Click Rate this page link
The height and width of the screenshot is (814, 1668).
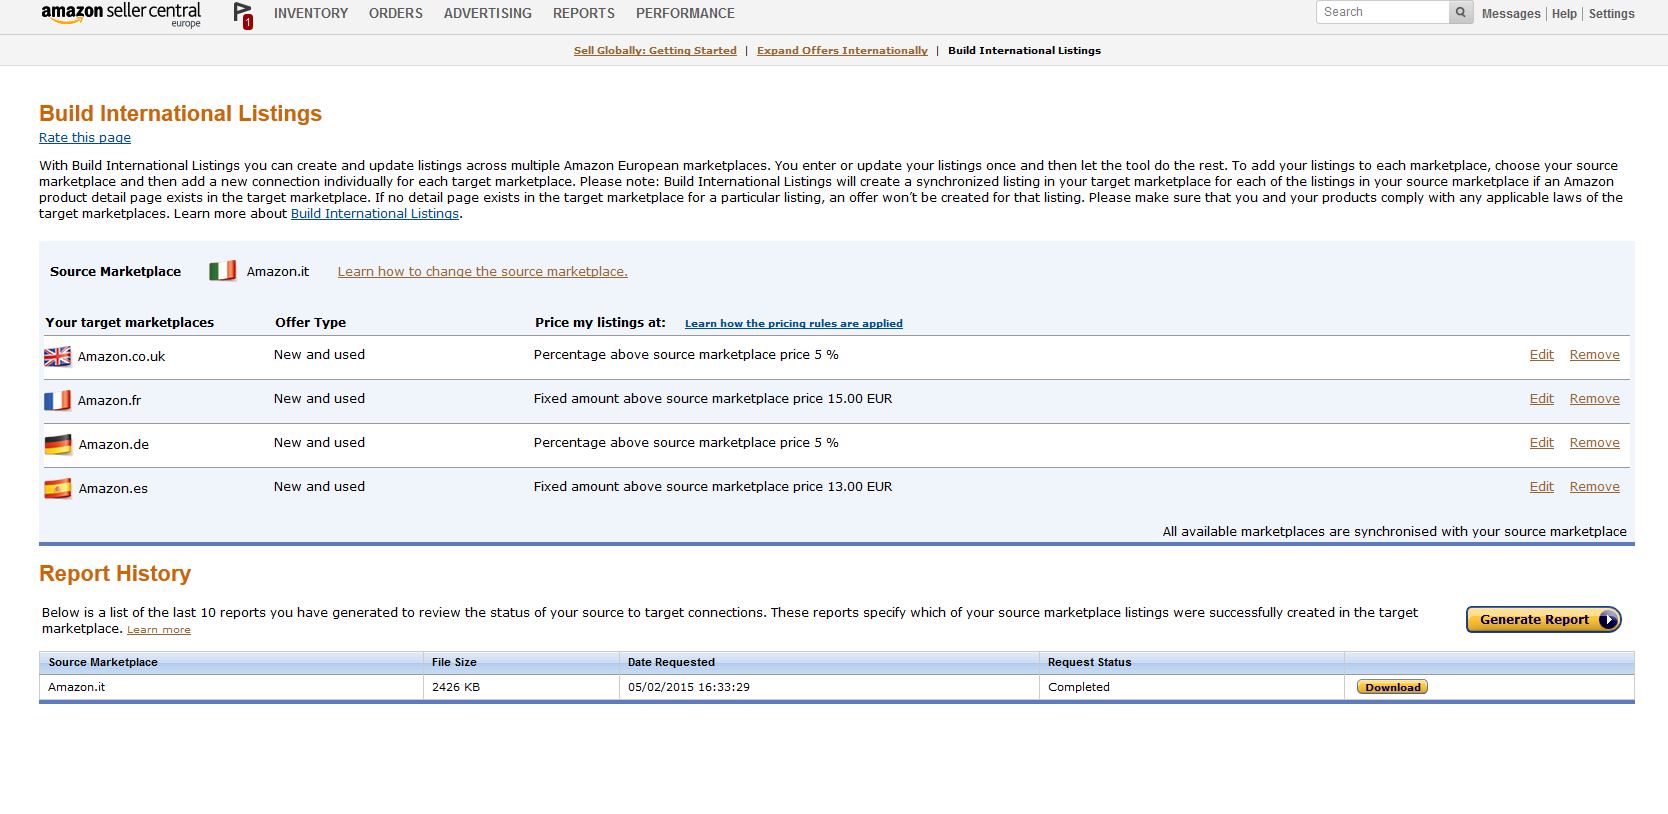[85, 138]
